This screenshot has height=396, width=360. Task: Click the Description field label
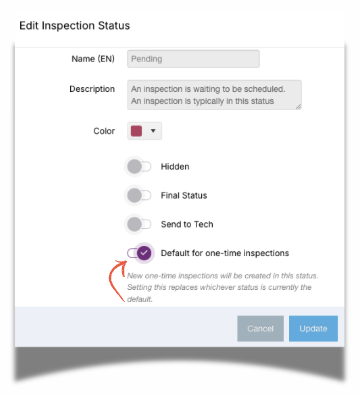[x=92, y=89]
